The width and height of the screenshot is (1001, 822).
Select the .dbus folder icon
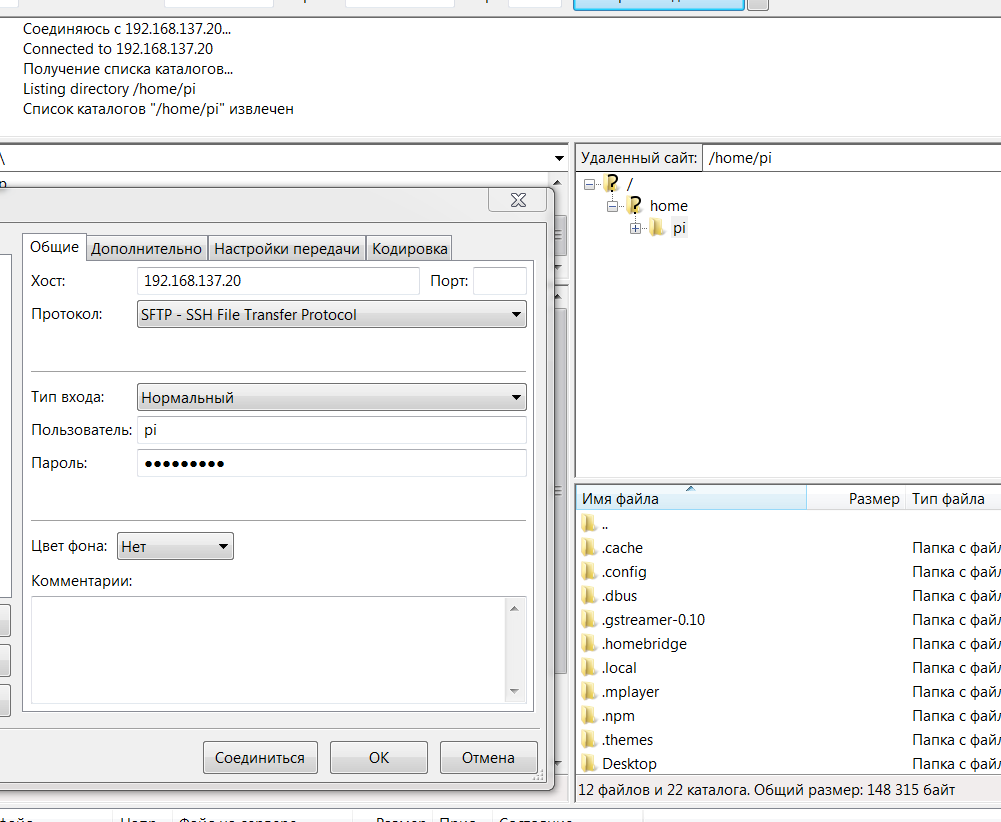pyautogui.click(x=589, y=595)
